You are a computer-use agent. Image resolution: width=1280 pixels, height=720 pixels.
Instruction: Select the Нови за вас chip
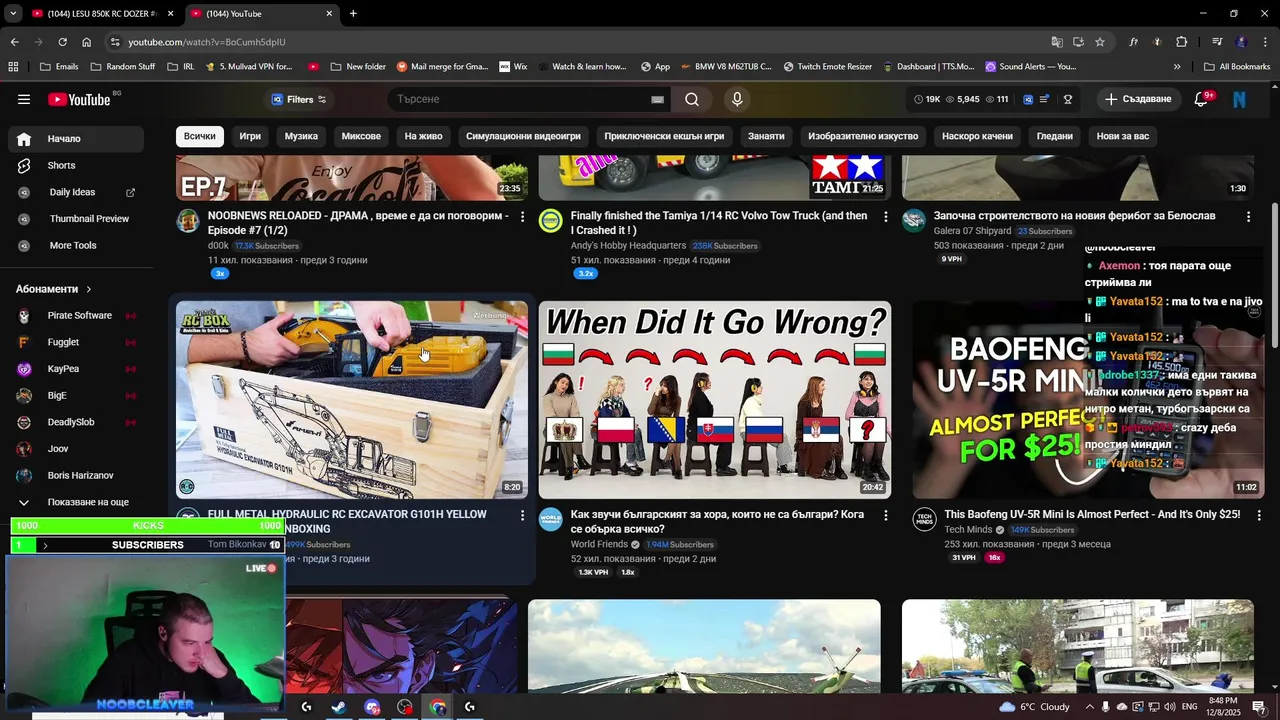point(1123,136)
